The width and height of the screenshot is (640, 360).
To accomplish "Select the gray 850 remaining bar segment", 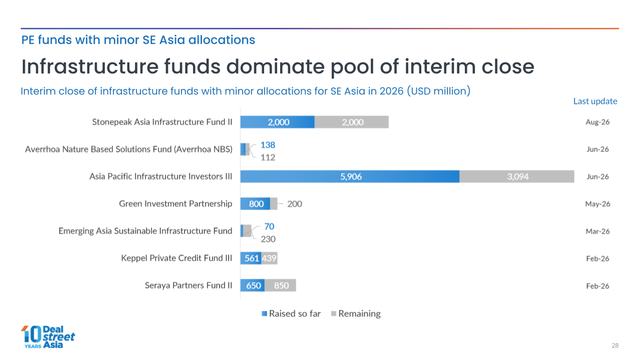I will click(280, 286).
